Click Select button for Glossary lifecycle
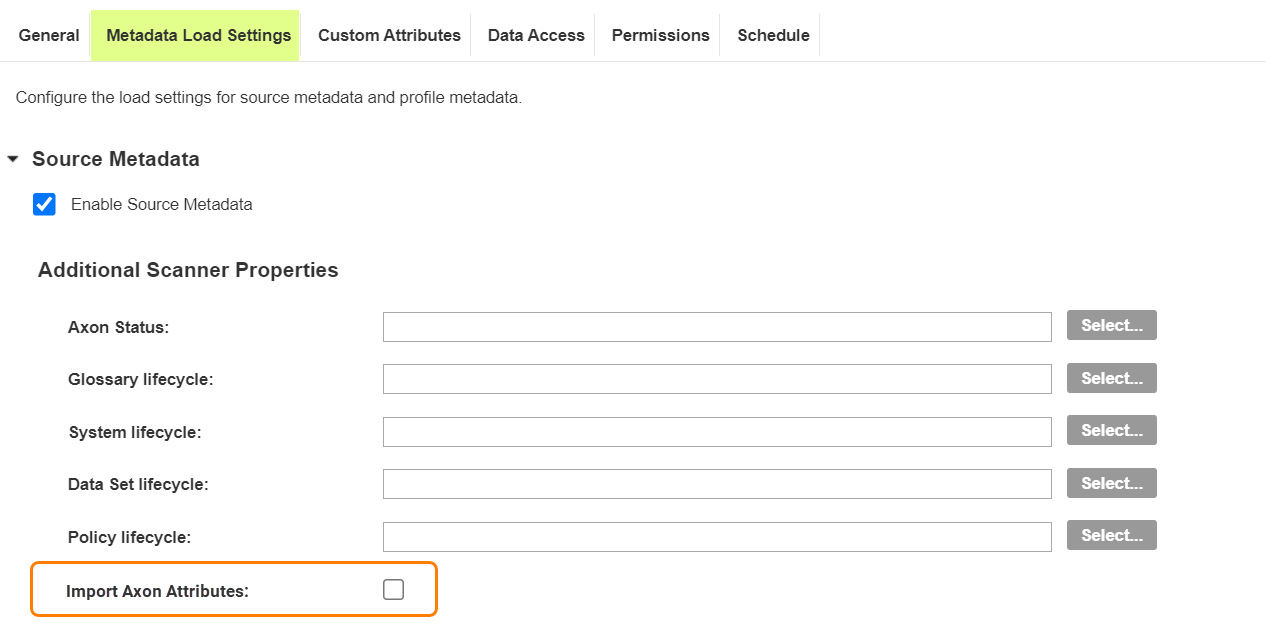This screenshot has width=1266, height=630. 1112,378
